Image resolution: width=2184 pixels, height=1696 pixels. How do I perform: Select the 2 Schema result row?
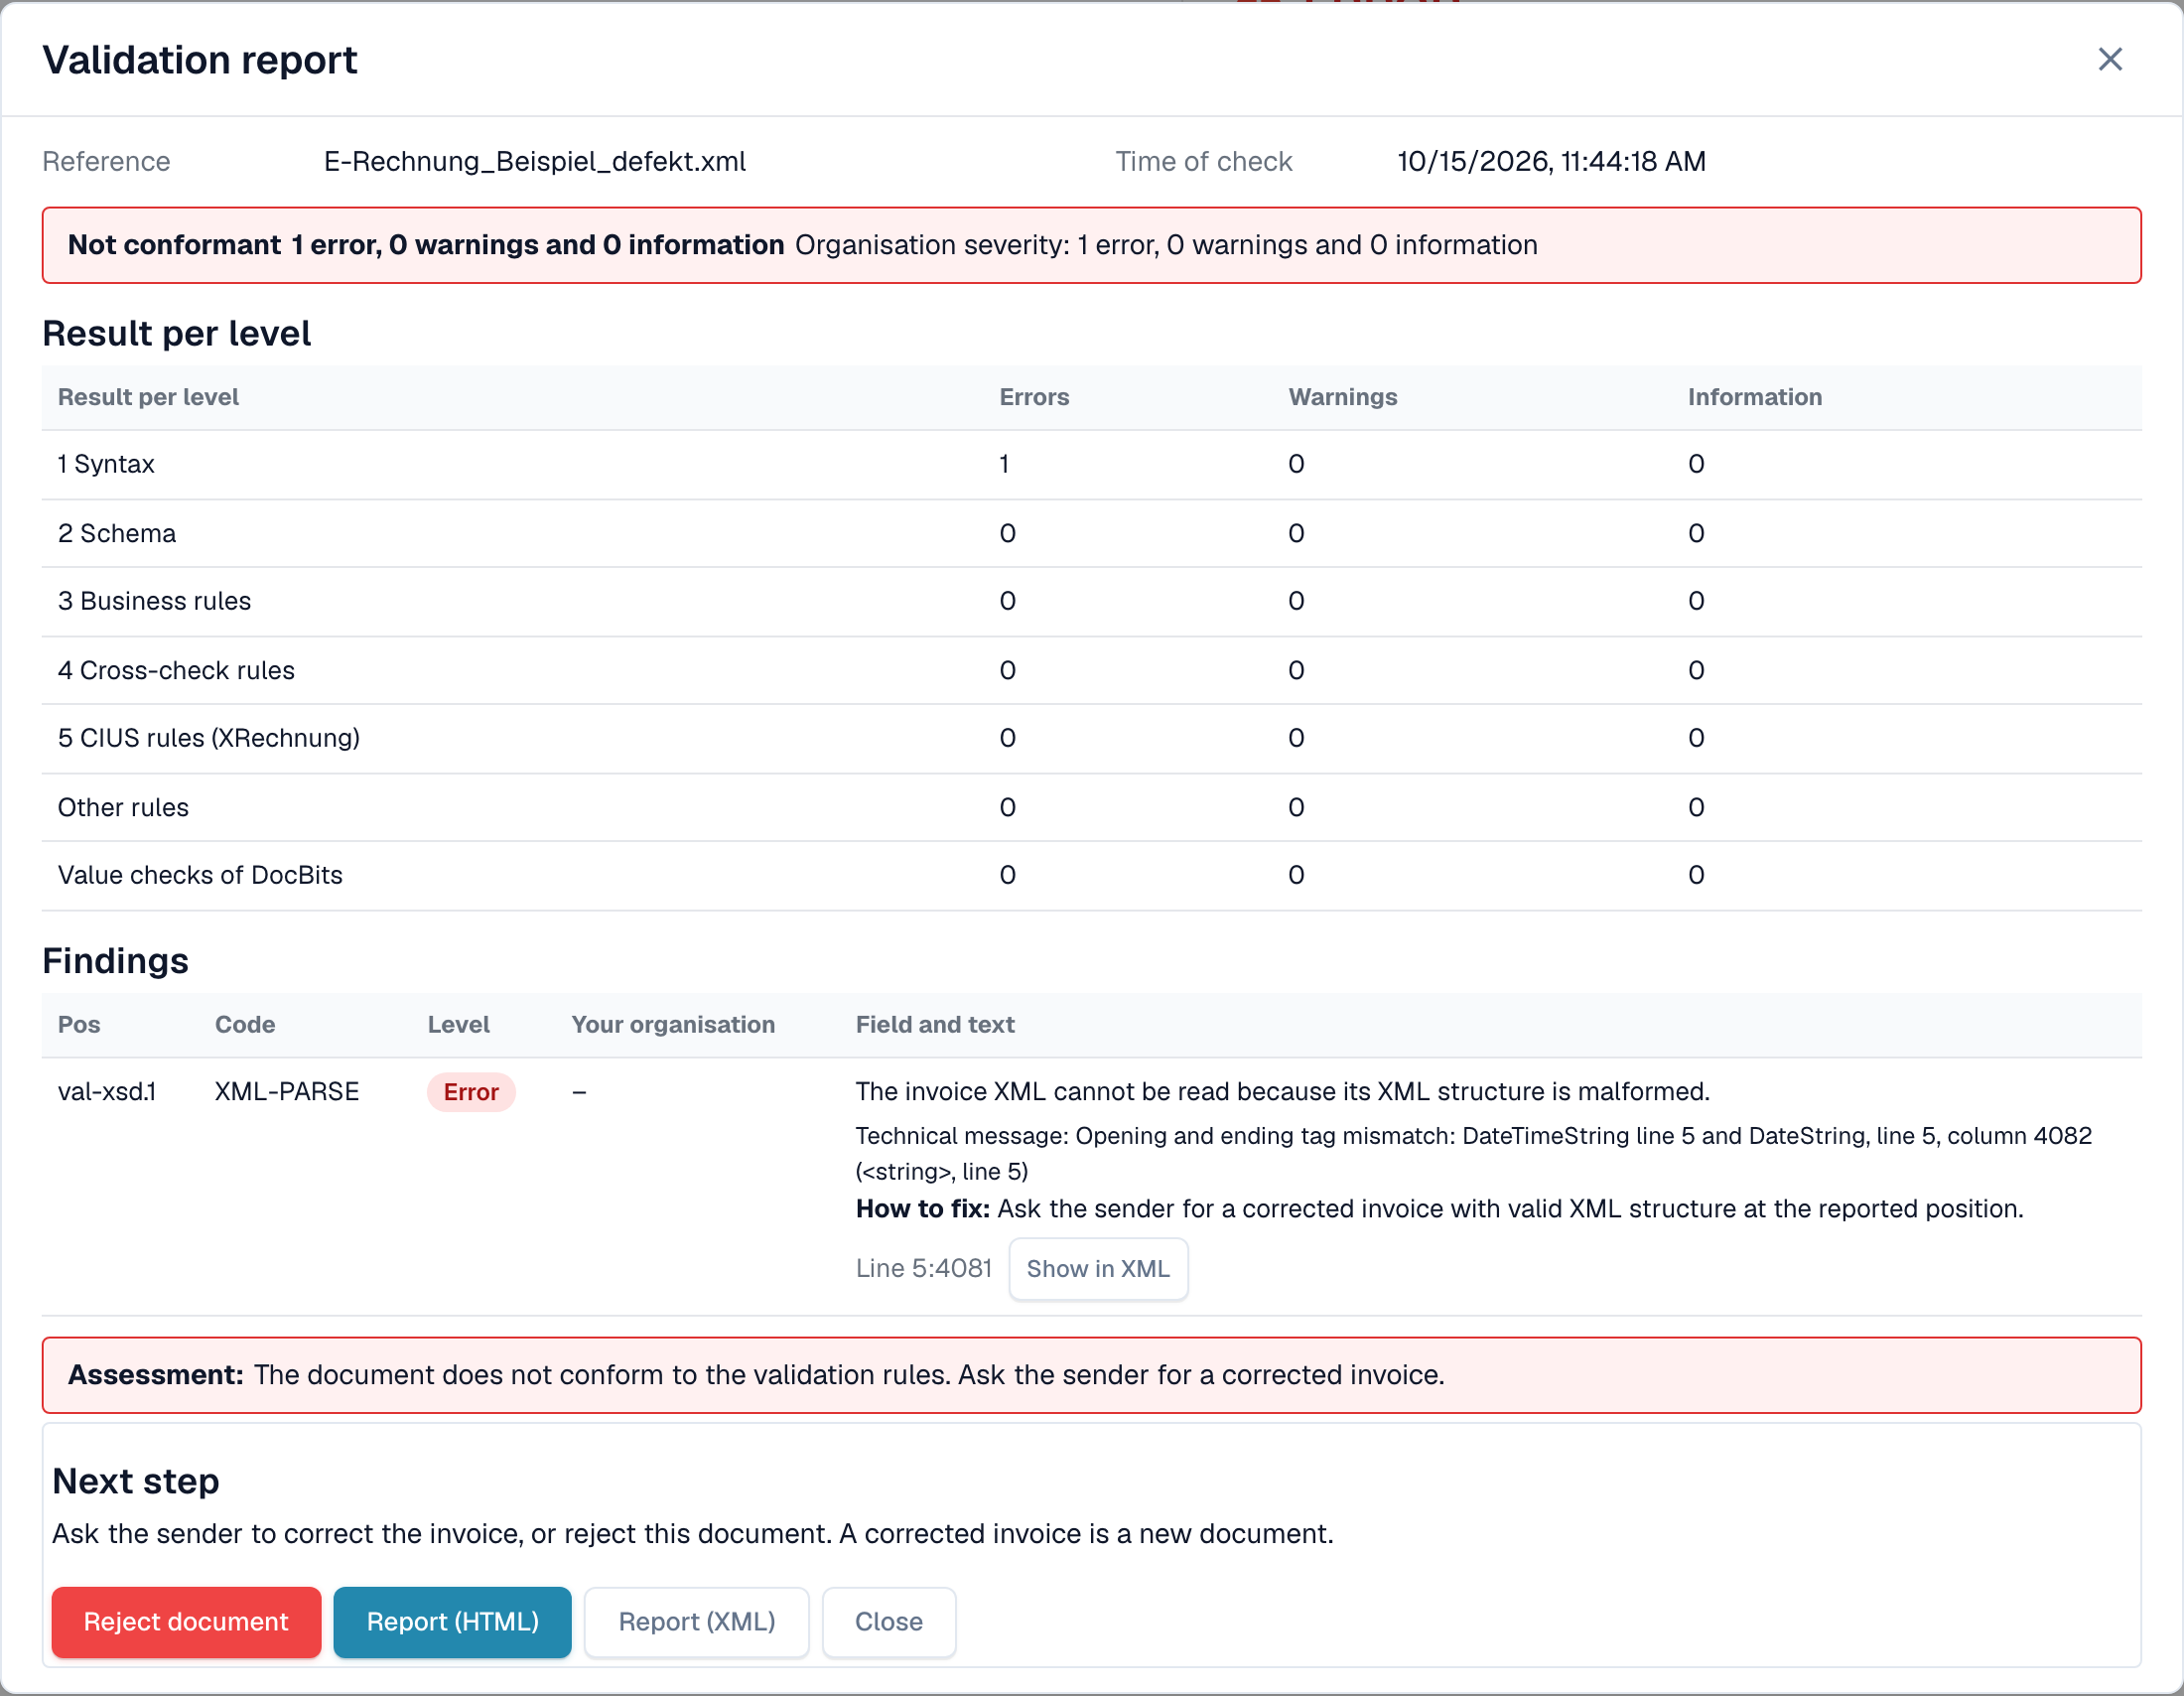[x=1092, y=533]
